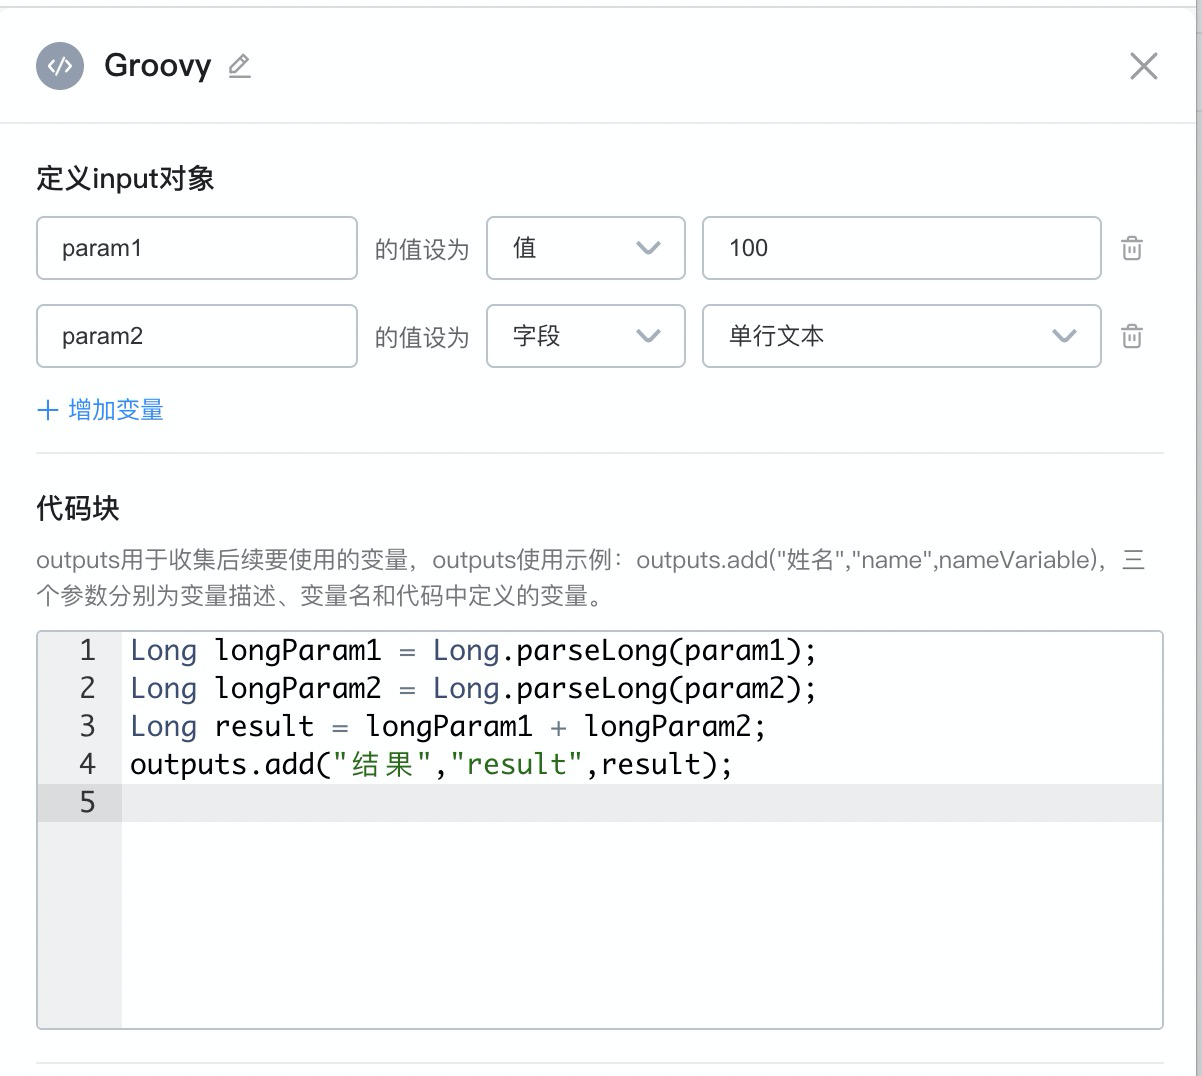Delete the param1 variable row
Viewport: 1202px width, 1076px height.
[x=1132, y=248]
